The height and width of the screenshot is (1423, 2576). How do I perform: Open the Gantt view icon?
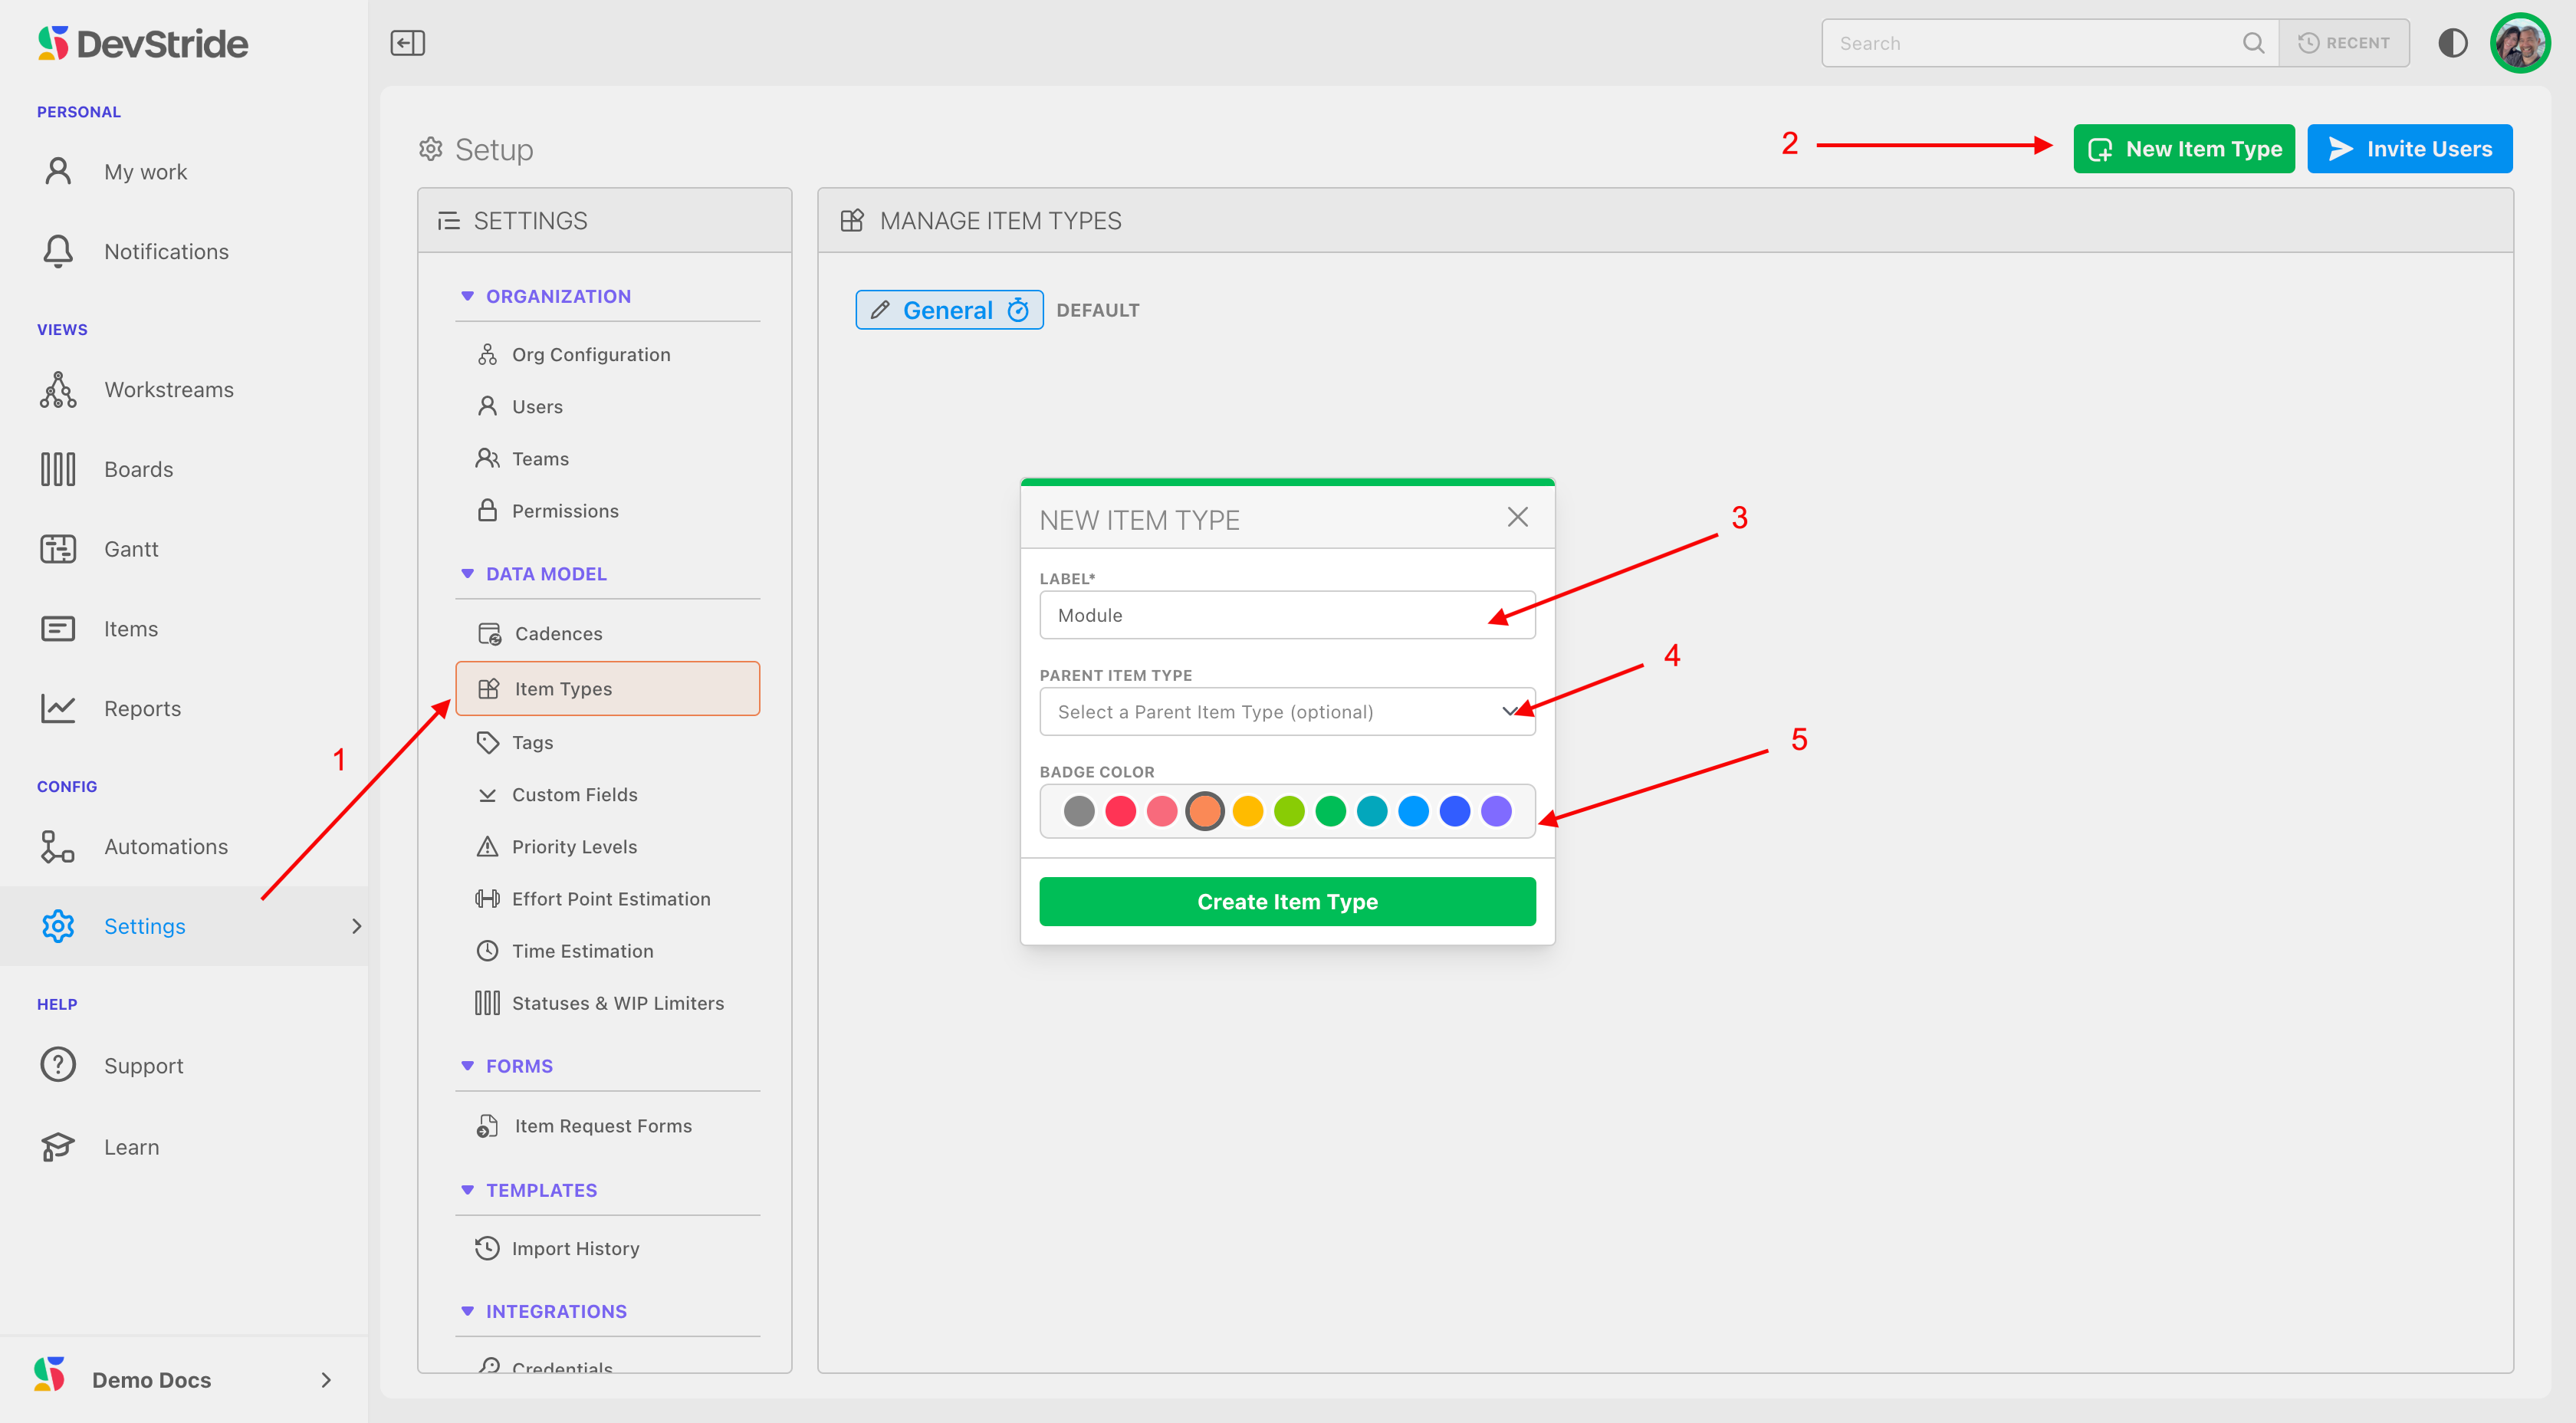click(x=58, y=549)
